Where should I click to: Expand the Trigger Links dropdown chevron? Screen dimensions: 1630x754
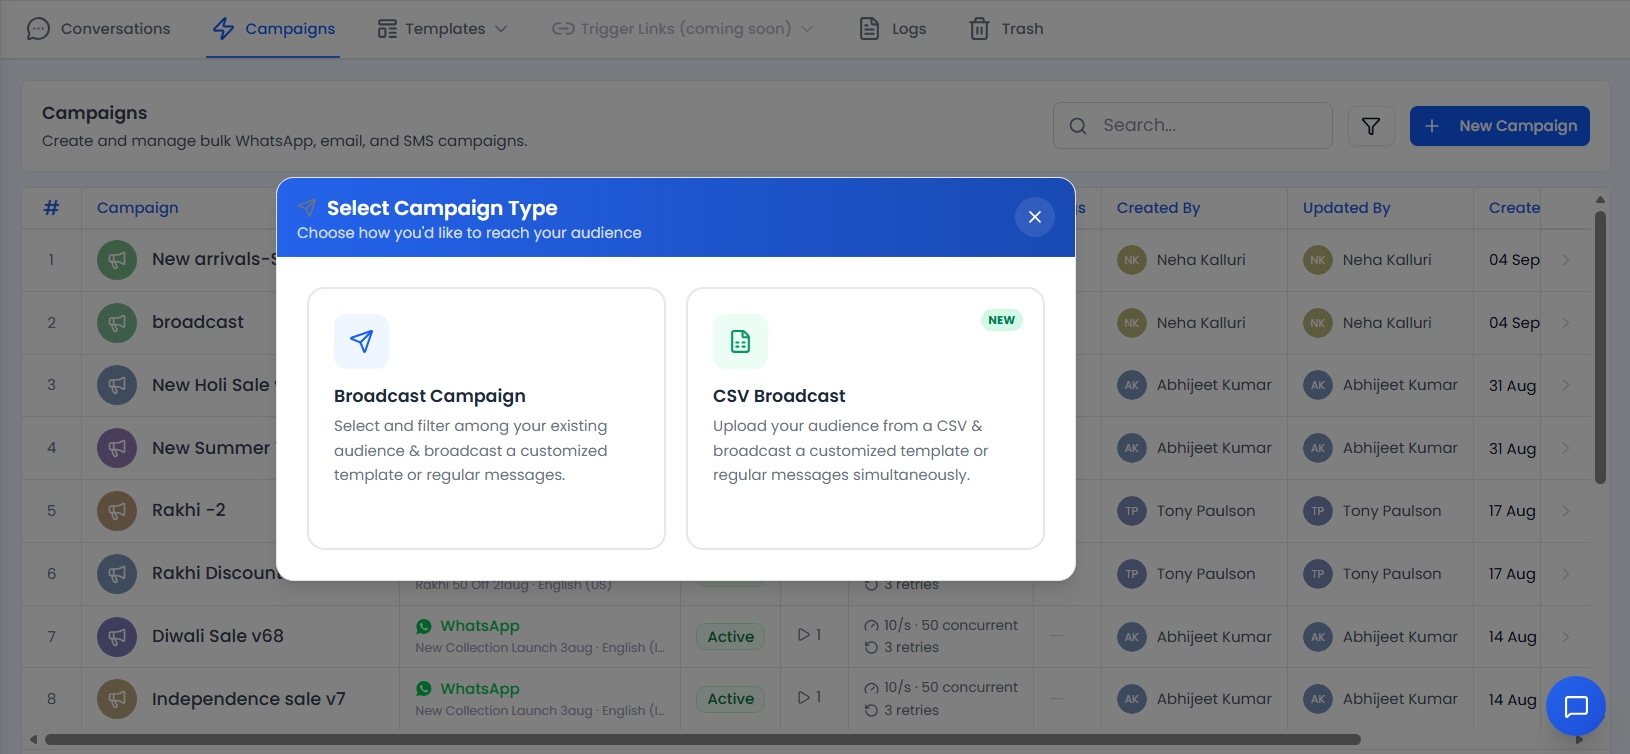[x=807, y=29]
